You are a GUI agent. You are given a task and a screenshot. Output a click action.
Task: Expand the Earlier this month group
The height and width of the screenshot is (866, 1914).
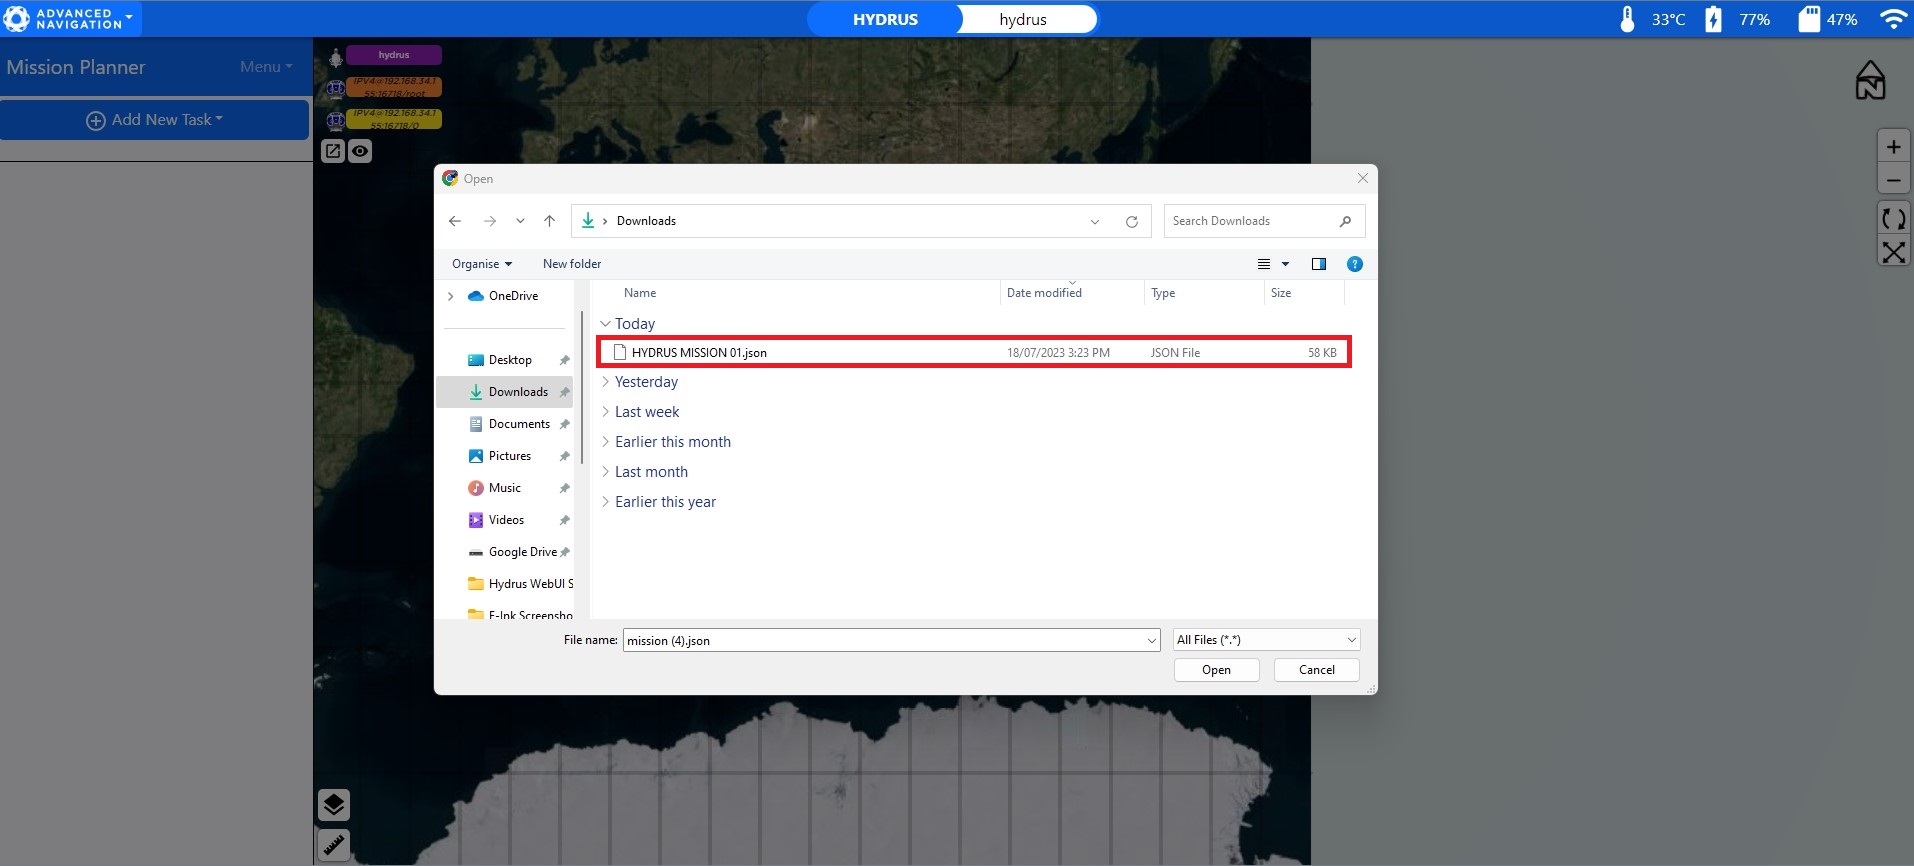tap(605, 442)
